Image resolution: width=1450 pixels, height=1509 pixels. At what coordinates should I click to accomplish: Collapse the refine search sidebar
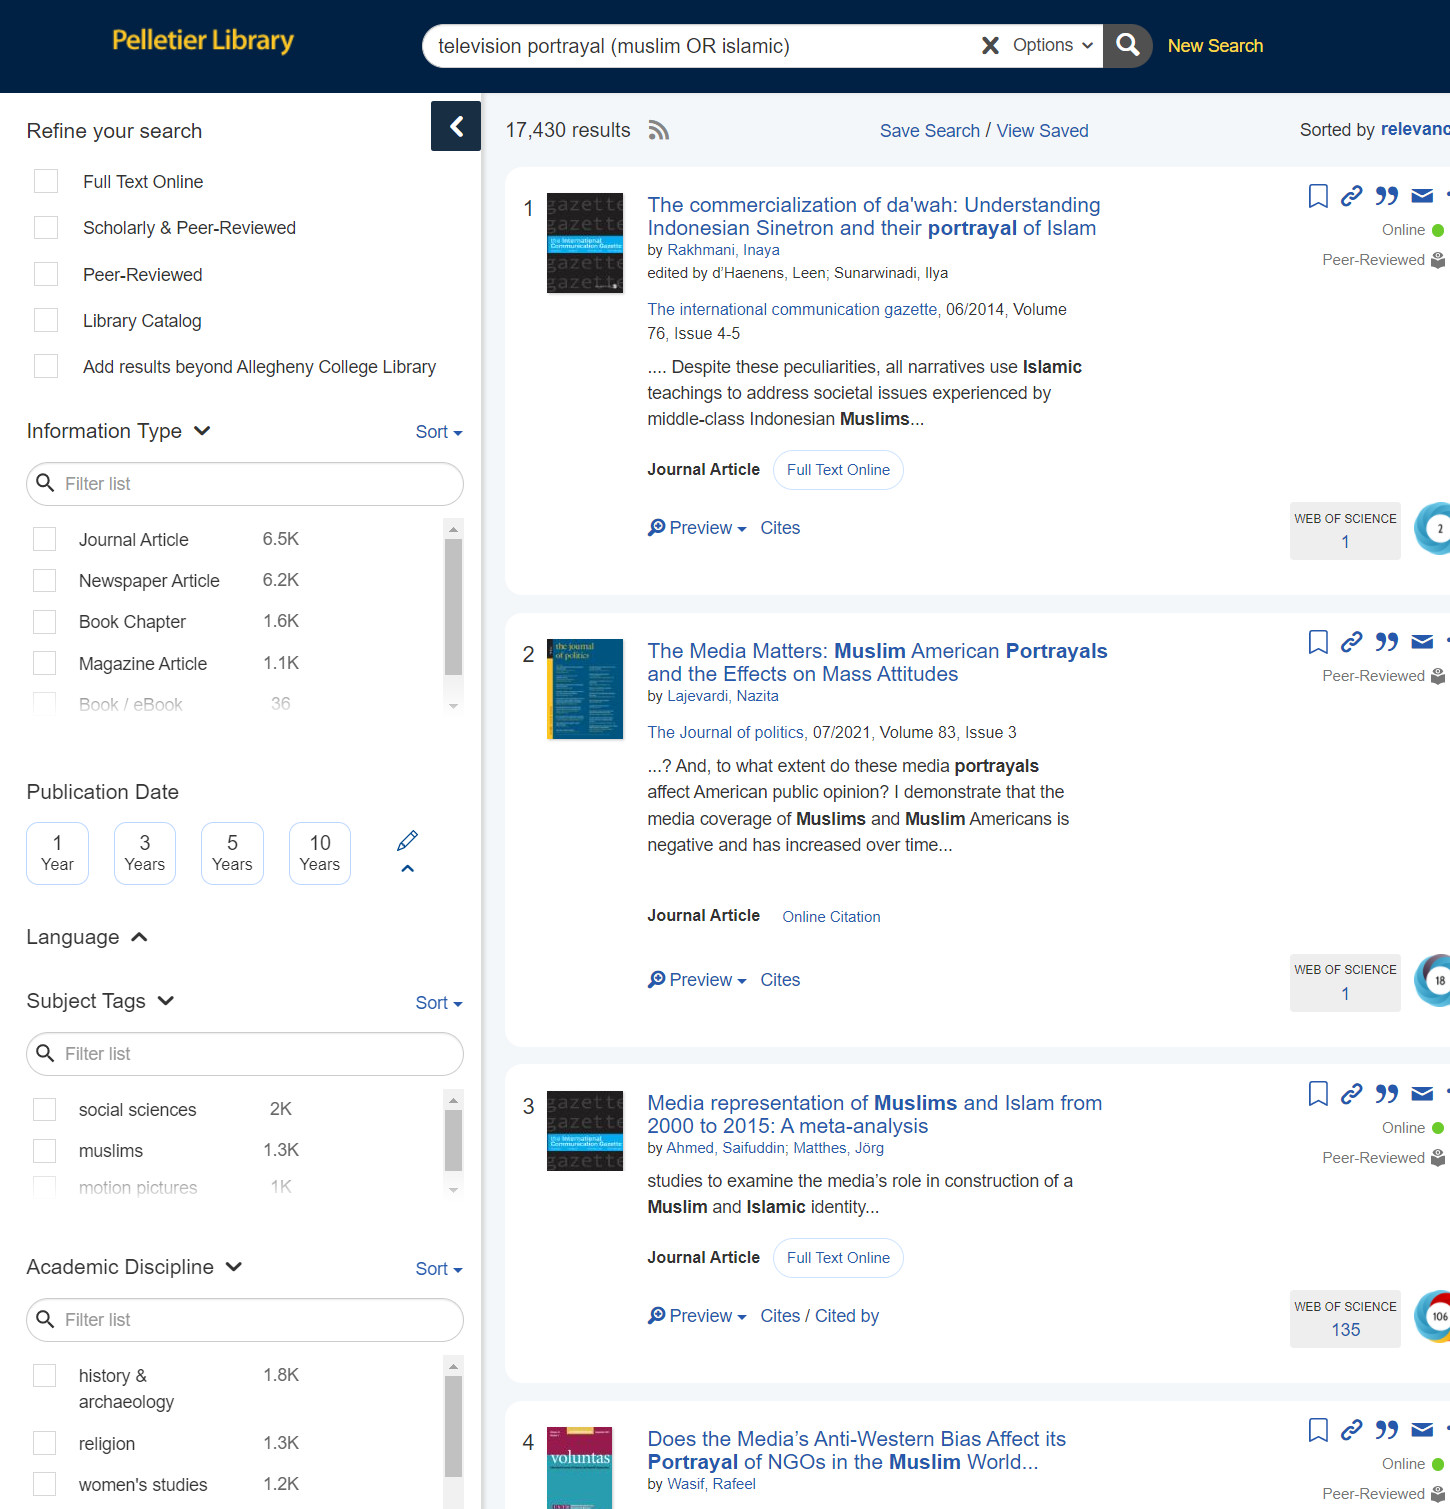pos(456,126)
